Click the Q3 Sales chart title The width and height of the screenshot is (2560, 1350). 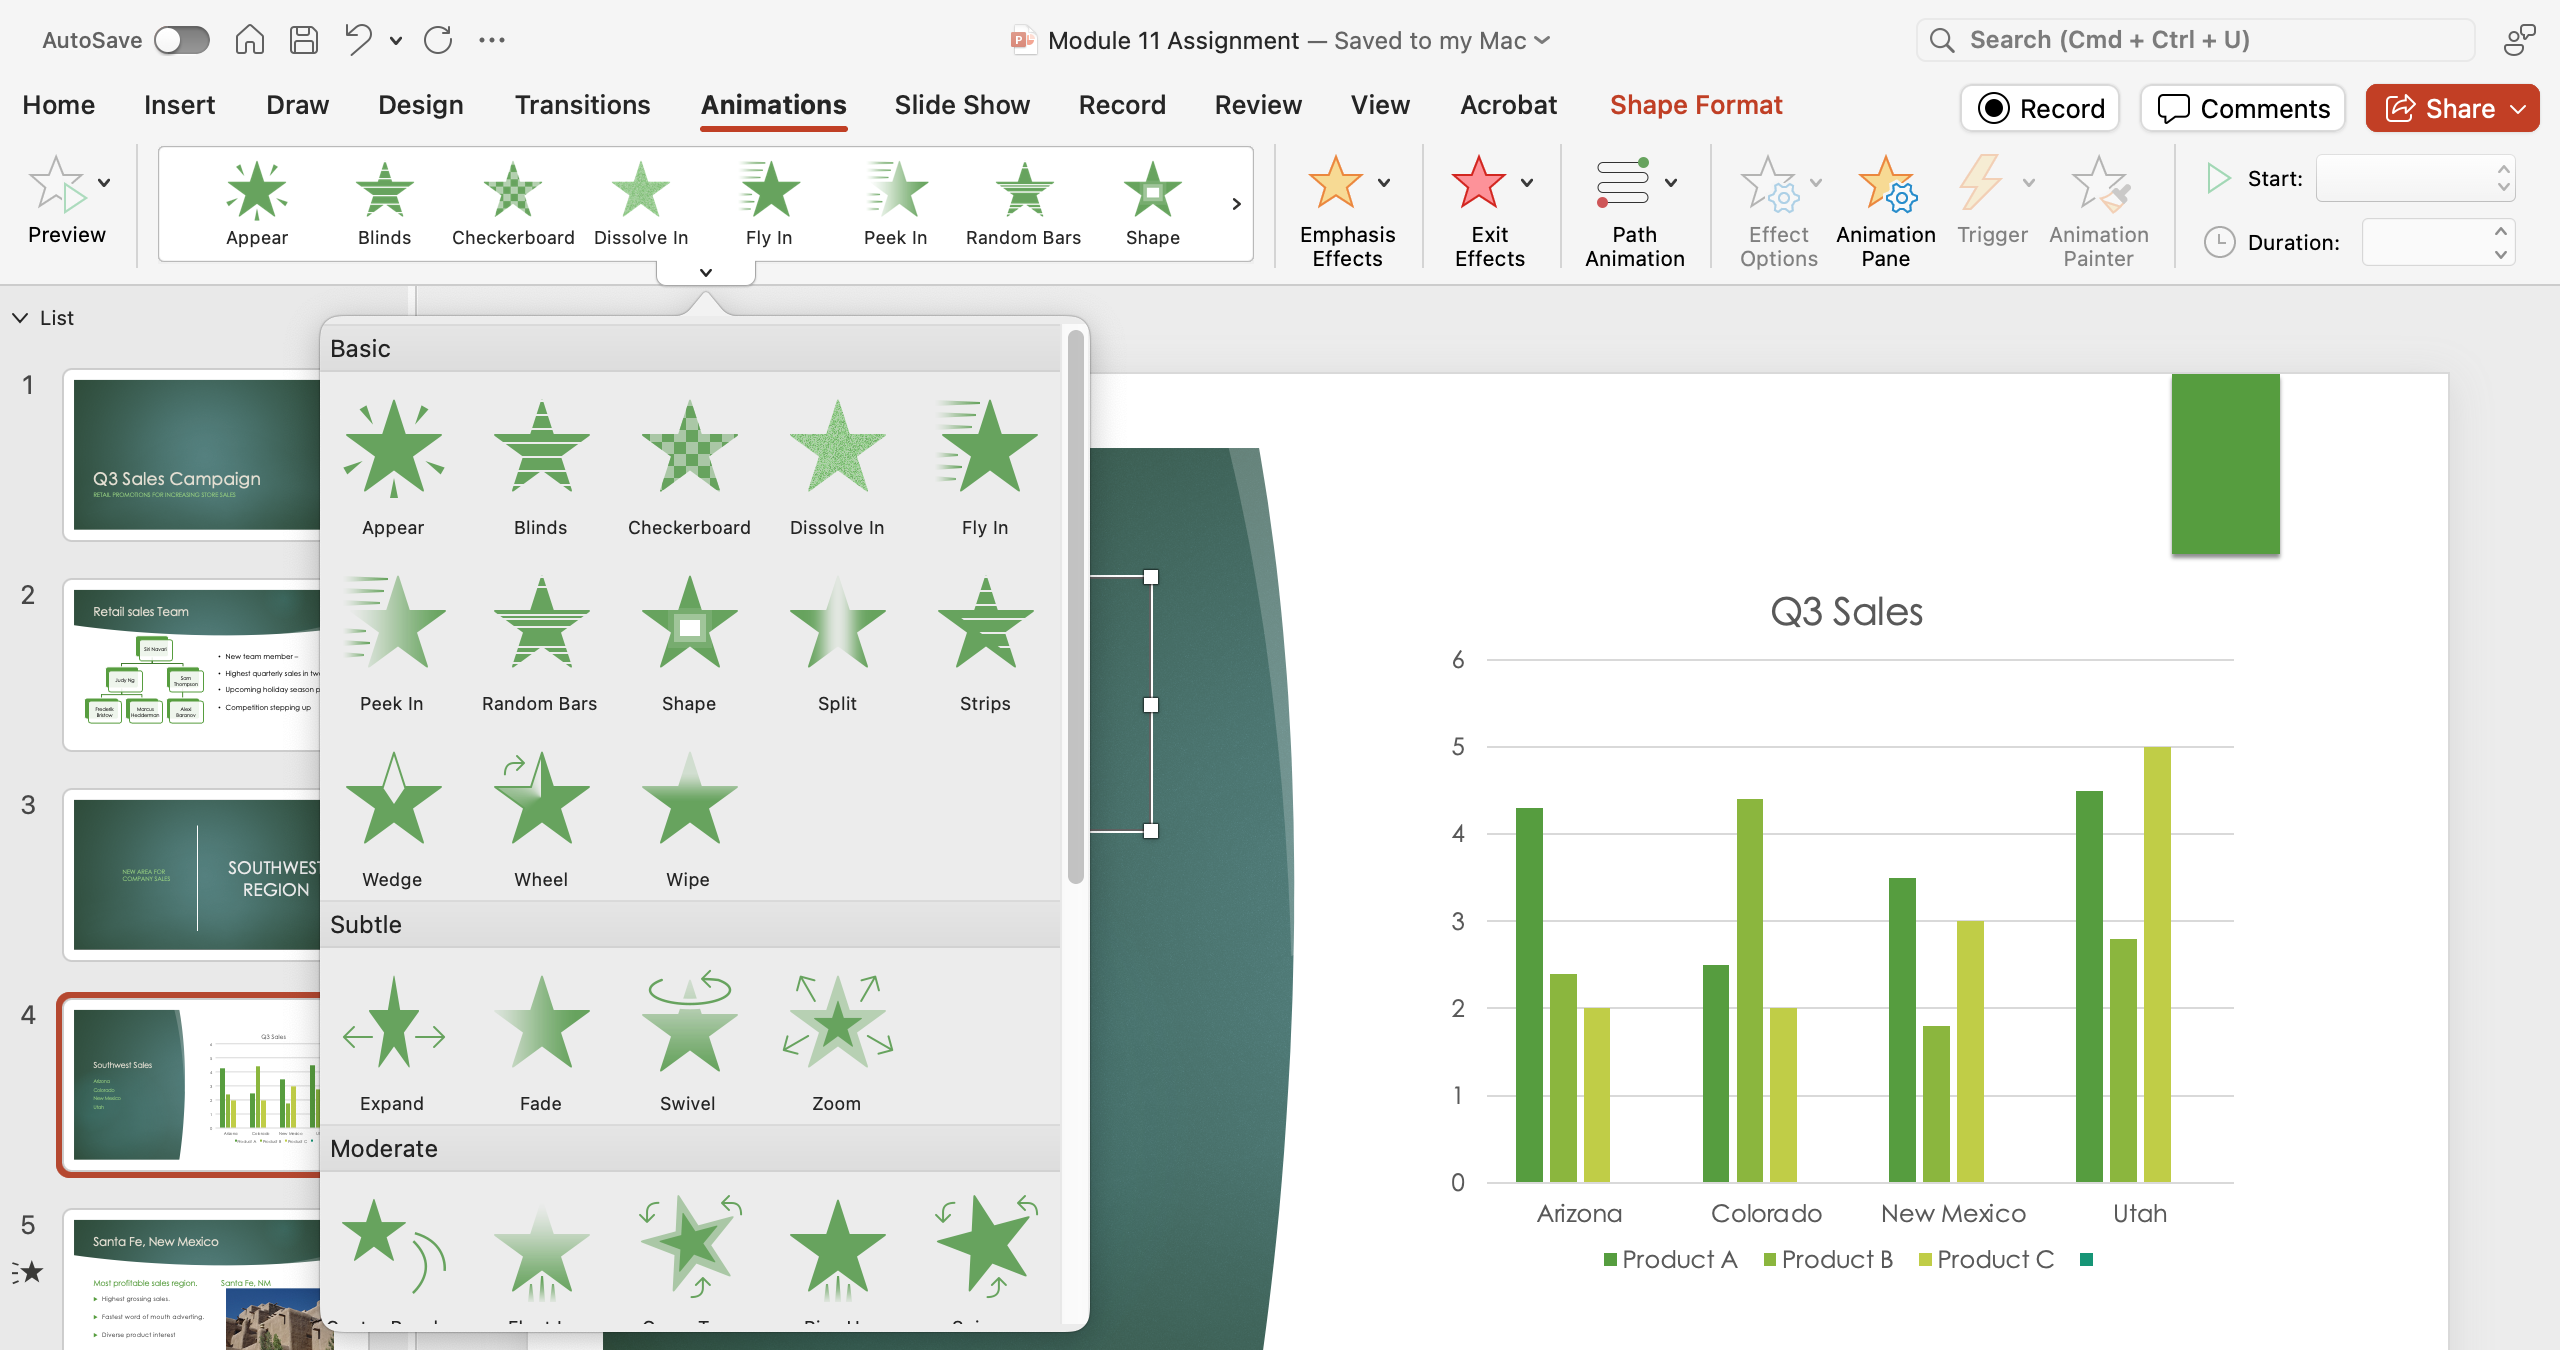(x=1846, y=611)
